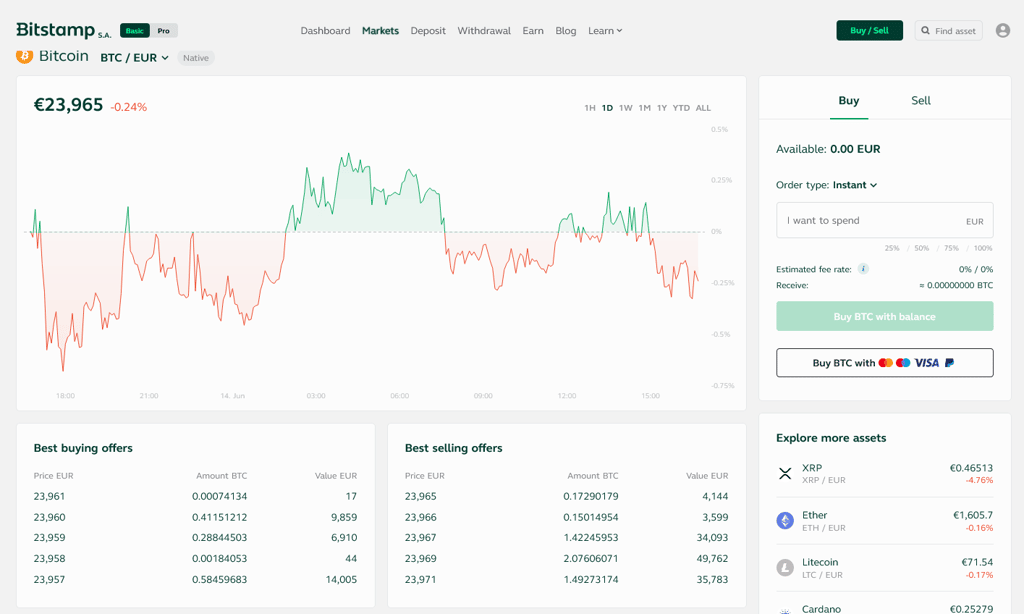Click buying offer price 23,961
The image size is (1024, 614).
49,496
